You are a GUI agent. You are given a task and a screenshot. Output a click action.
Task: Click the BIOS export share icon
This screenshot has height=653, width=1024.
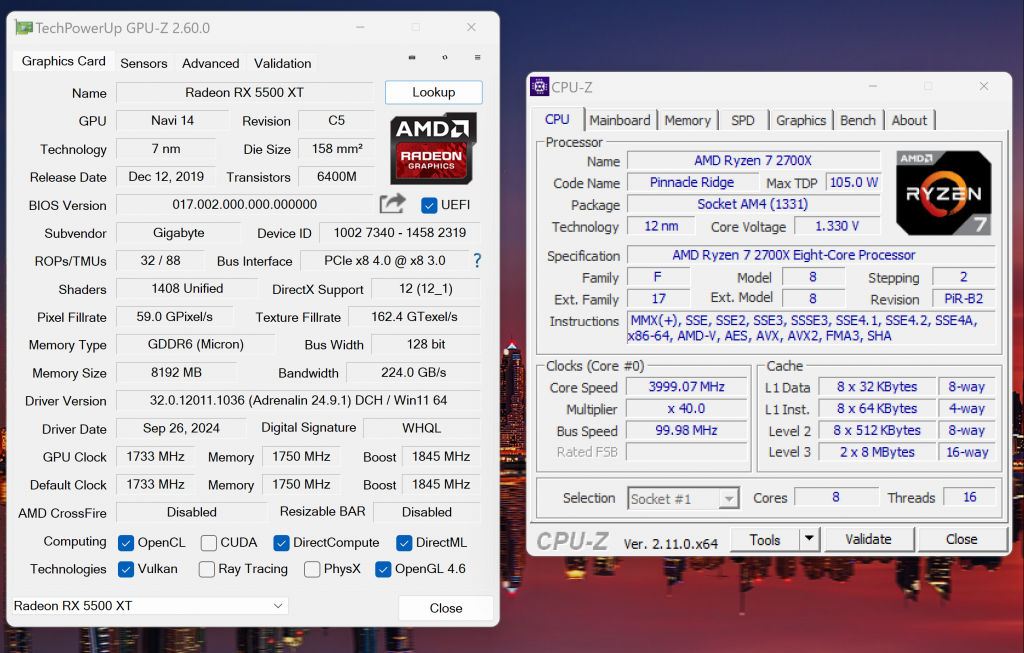click(392, 204)
